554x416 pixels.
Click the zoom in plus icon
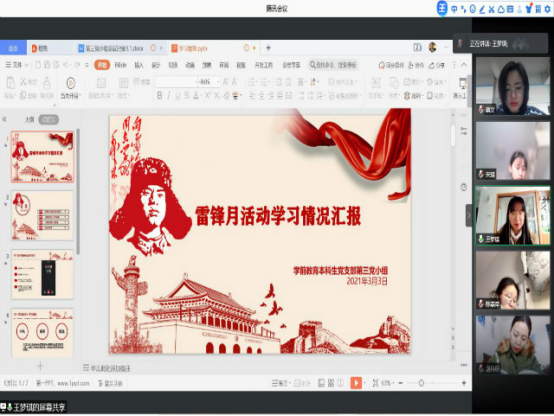pyautogui.click(x=464, y=383)
